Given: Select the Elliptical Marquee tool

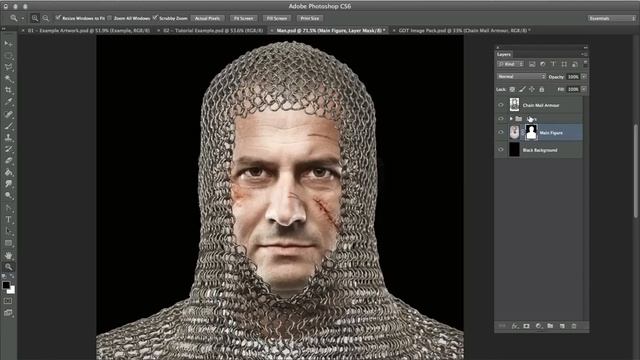Looking at the screenshot, I should 9,56.
